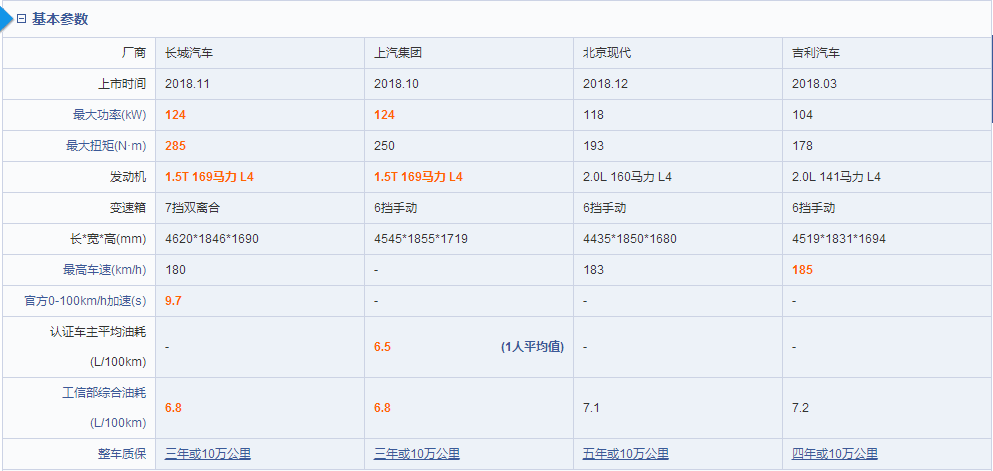Click the 长*宽*高(mm) row label
The image size is (993, 471).
click(110, 239)
